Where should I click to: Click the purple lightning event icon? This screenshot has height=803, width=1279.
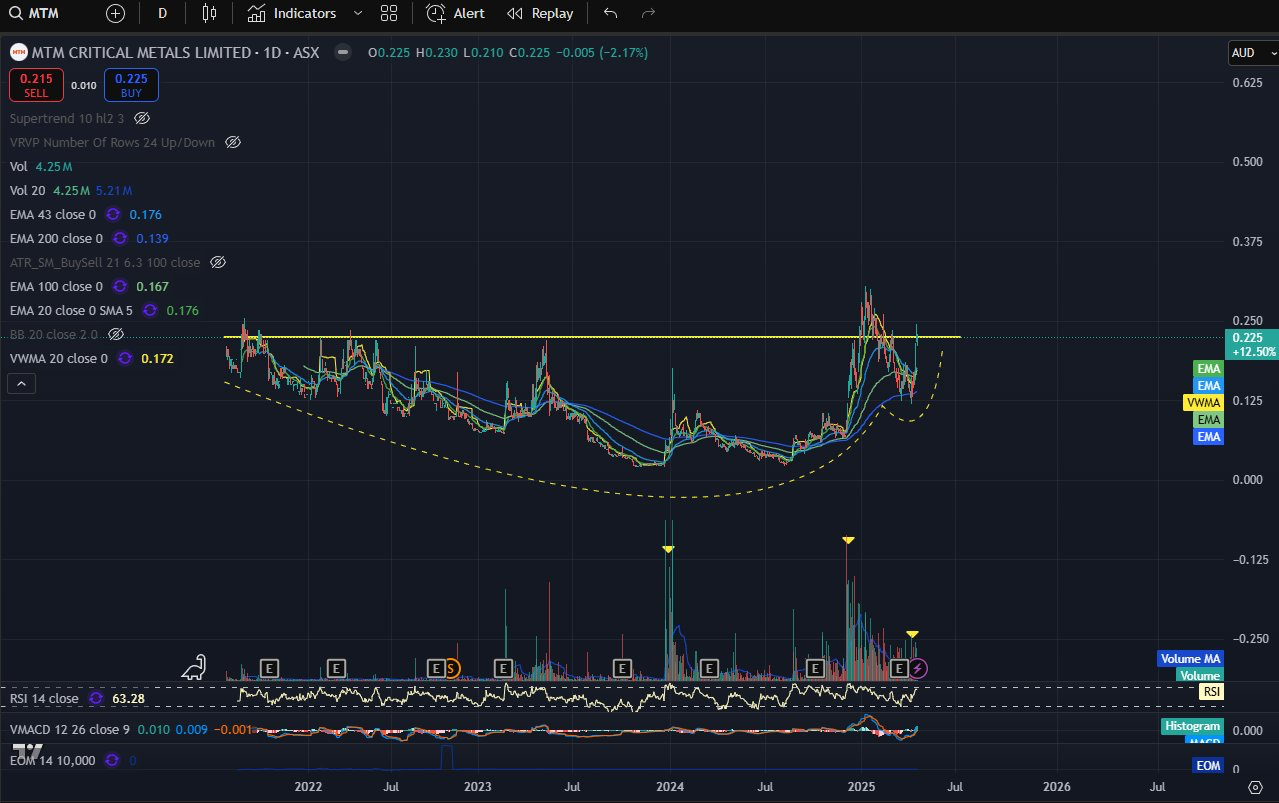click(x=918, y=667)
